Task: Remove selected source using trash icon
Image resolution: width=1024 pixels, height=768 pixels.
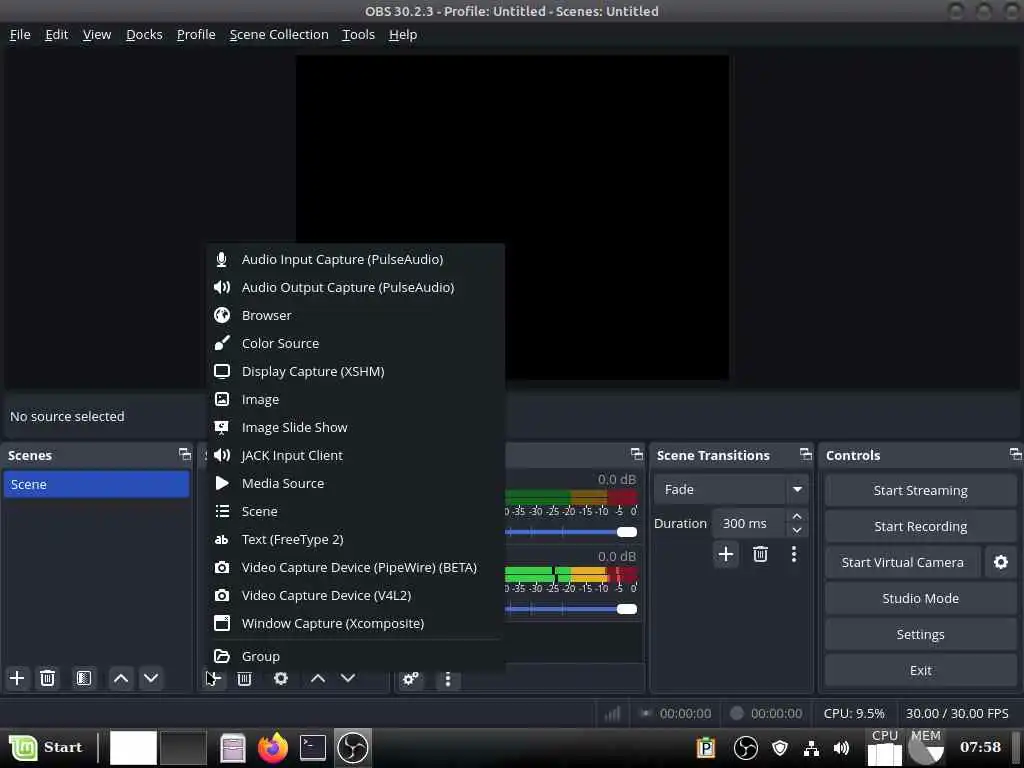Action: pyautogui.click(x=244, y=679)
